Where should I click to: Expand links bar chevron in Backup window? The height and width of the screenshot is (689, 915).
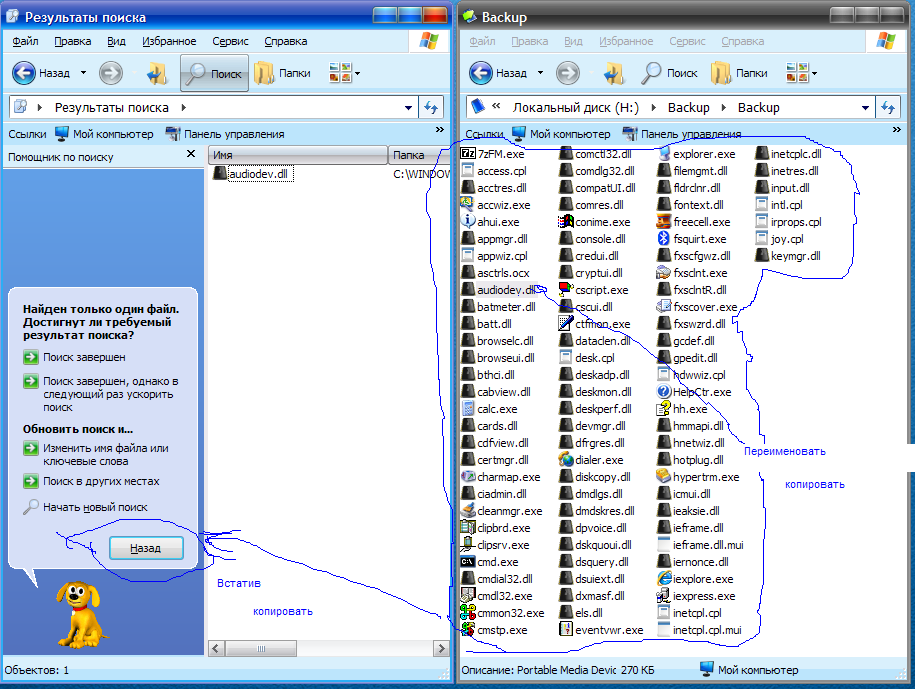click(896, 130)
